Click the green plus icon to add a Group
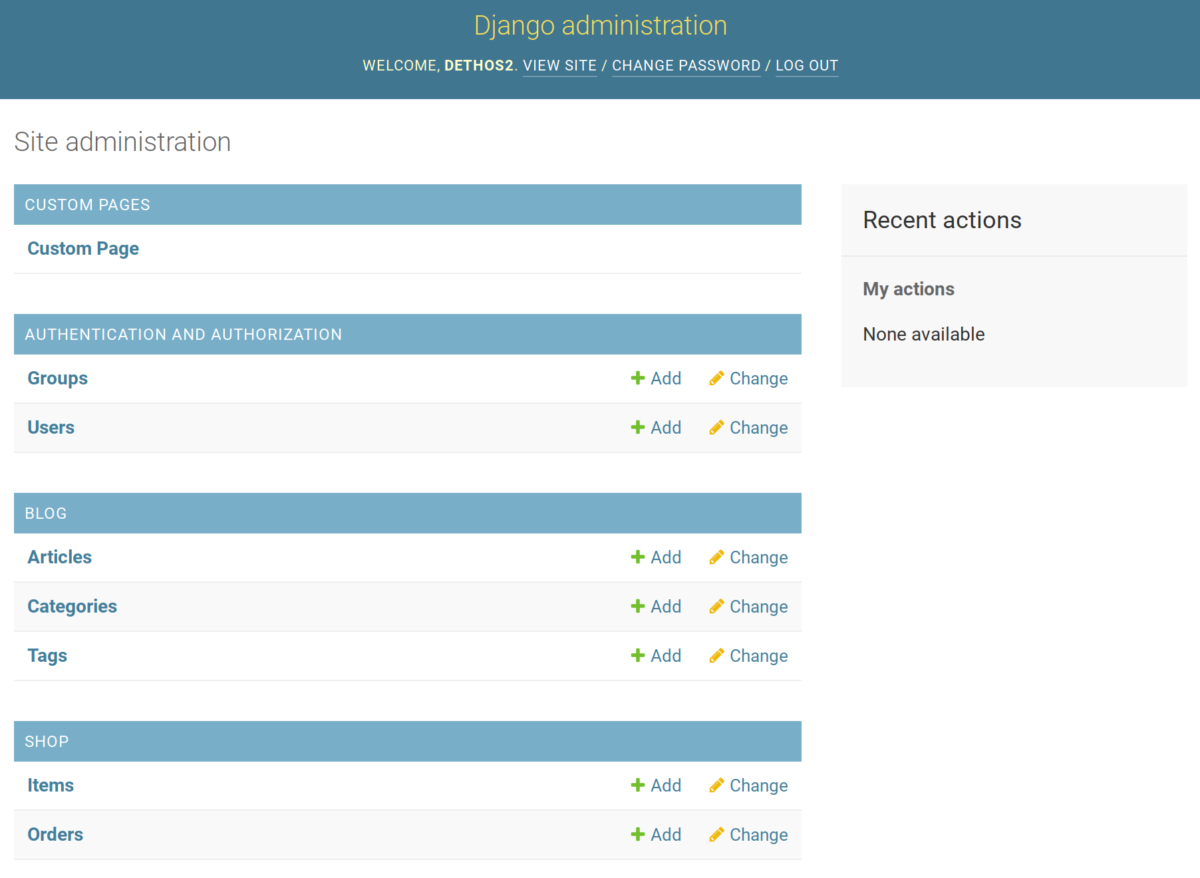The height and width of the screenshot is (878, 1200). pyautogui.click(x=636, y=378)
